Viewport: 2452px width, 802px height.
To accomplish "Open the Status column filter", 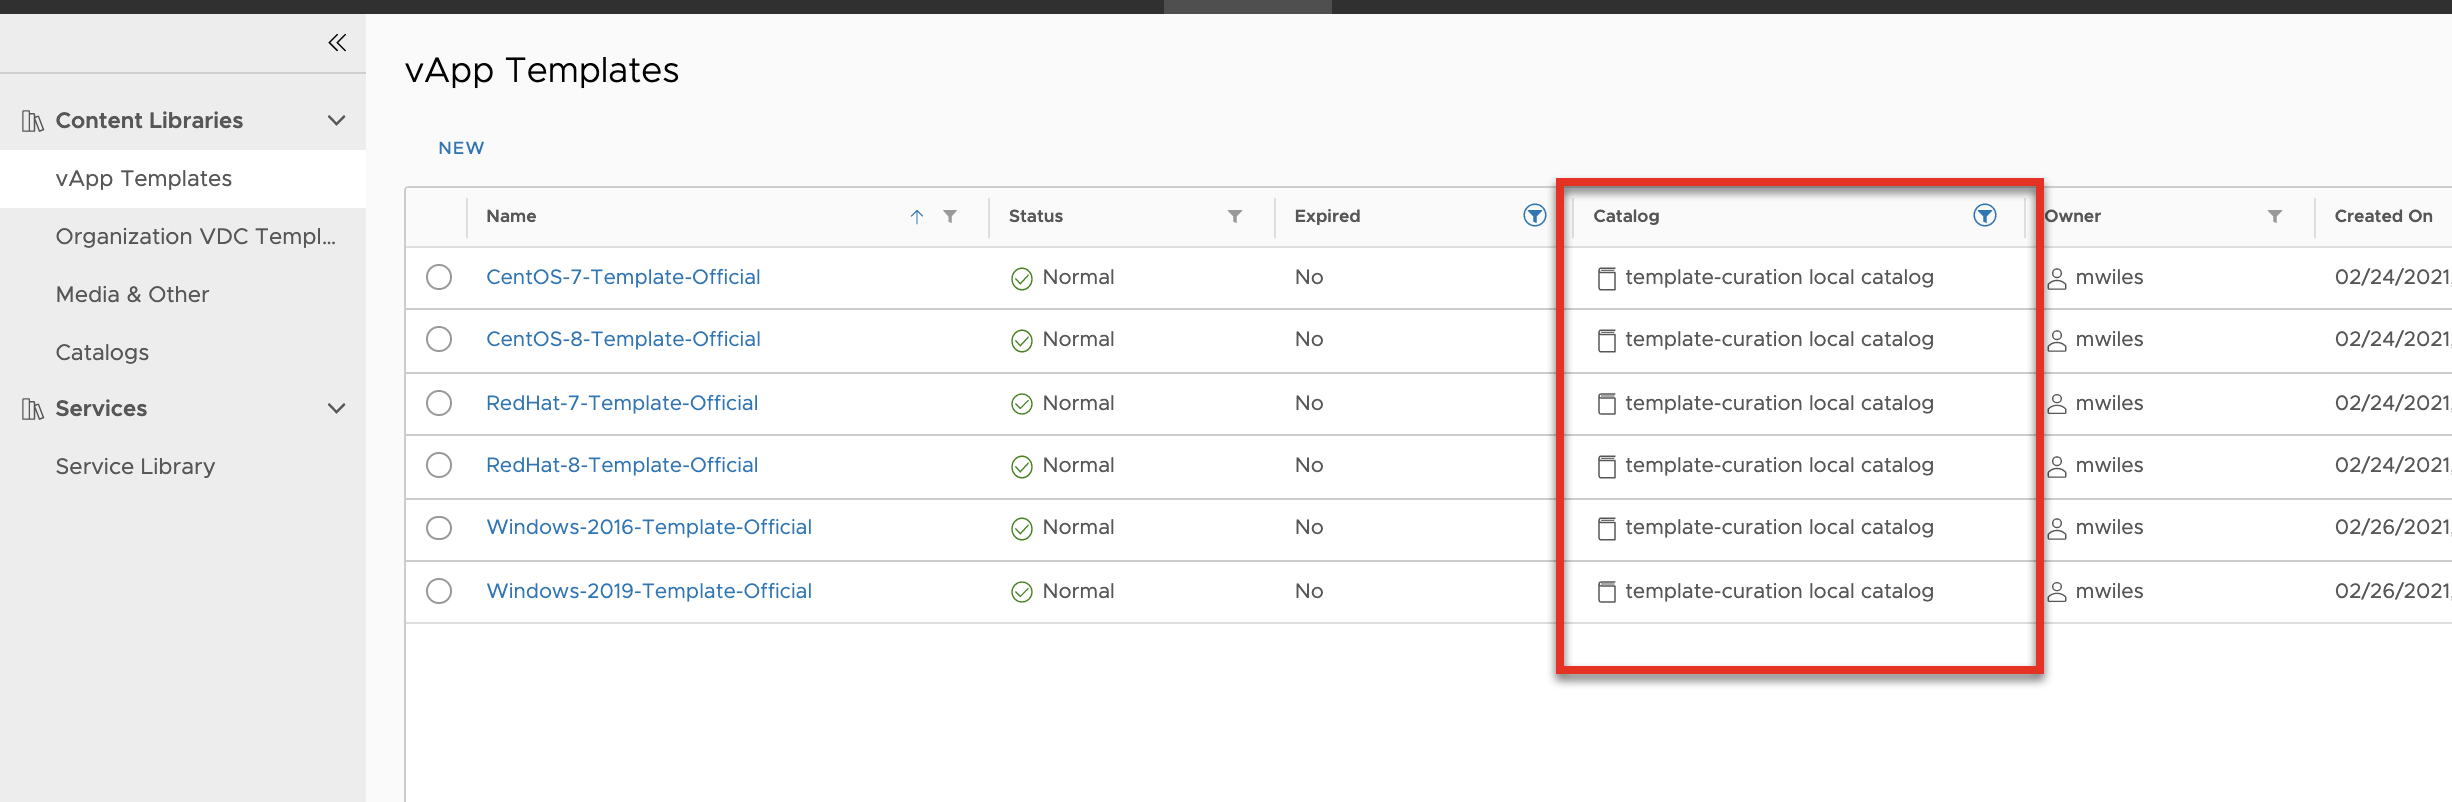I will tap(1235, 216).
